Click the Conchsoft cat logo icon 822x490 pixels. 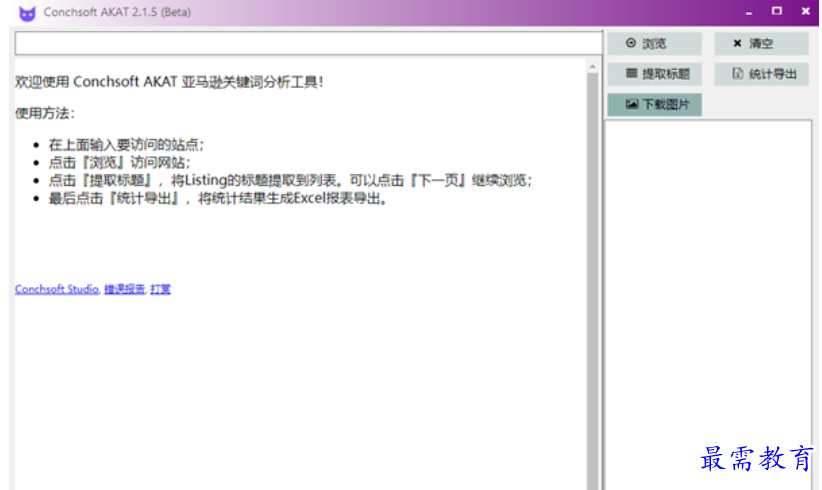coord(27,13)
